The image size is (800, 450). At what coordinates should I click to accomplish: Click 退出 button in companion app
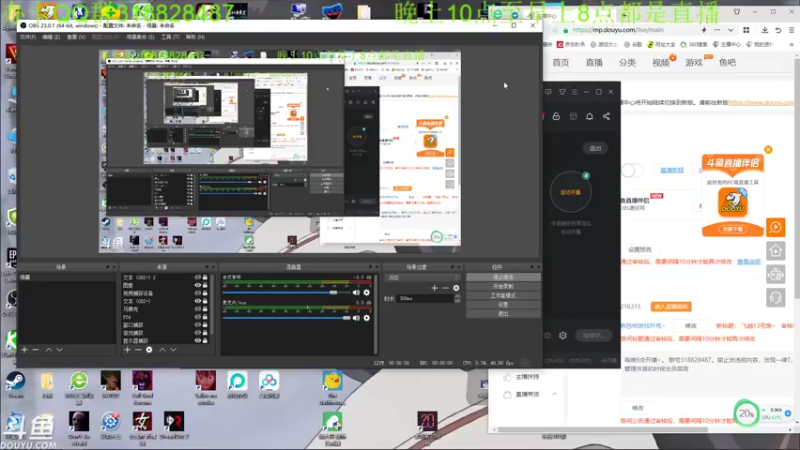pos(595,148)
